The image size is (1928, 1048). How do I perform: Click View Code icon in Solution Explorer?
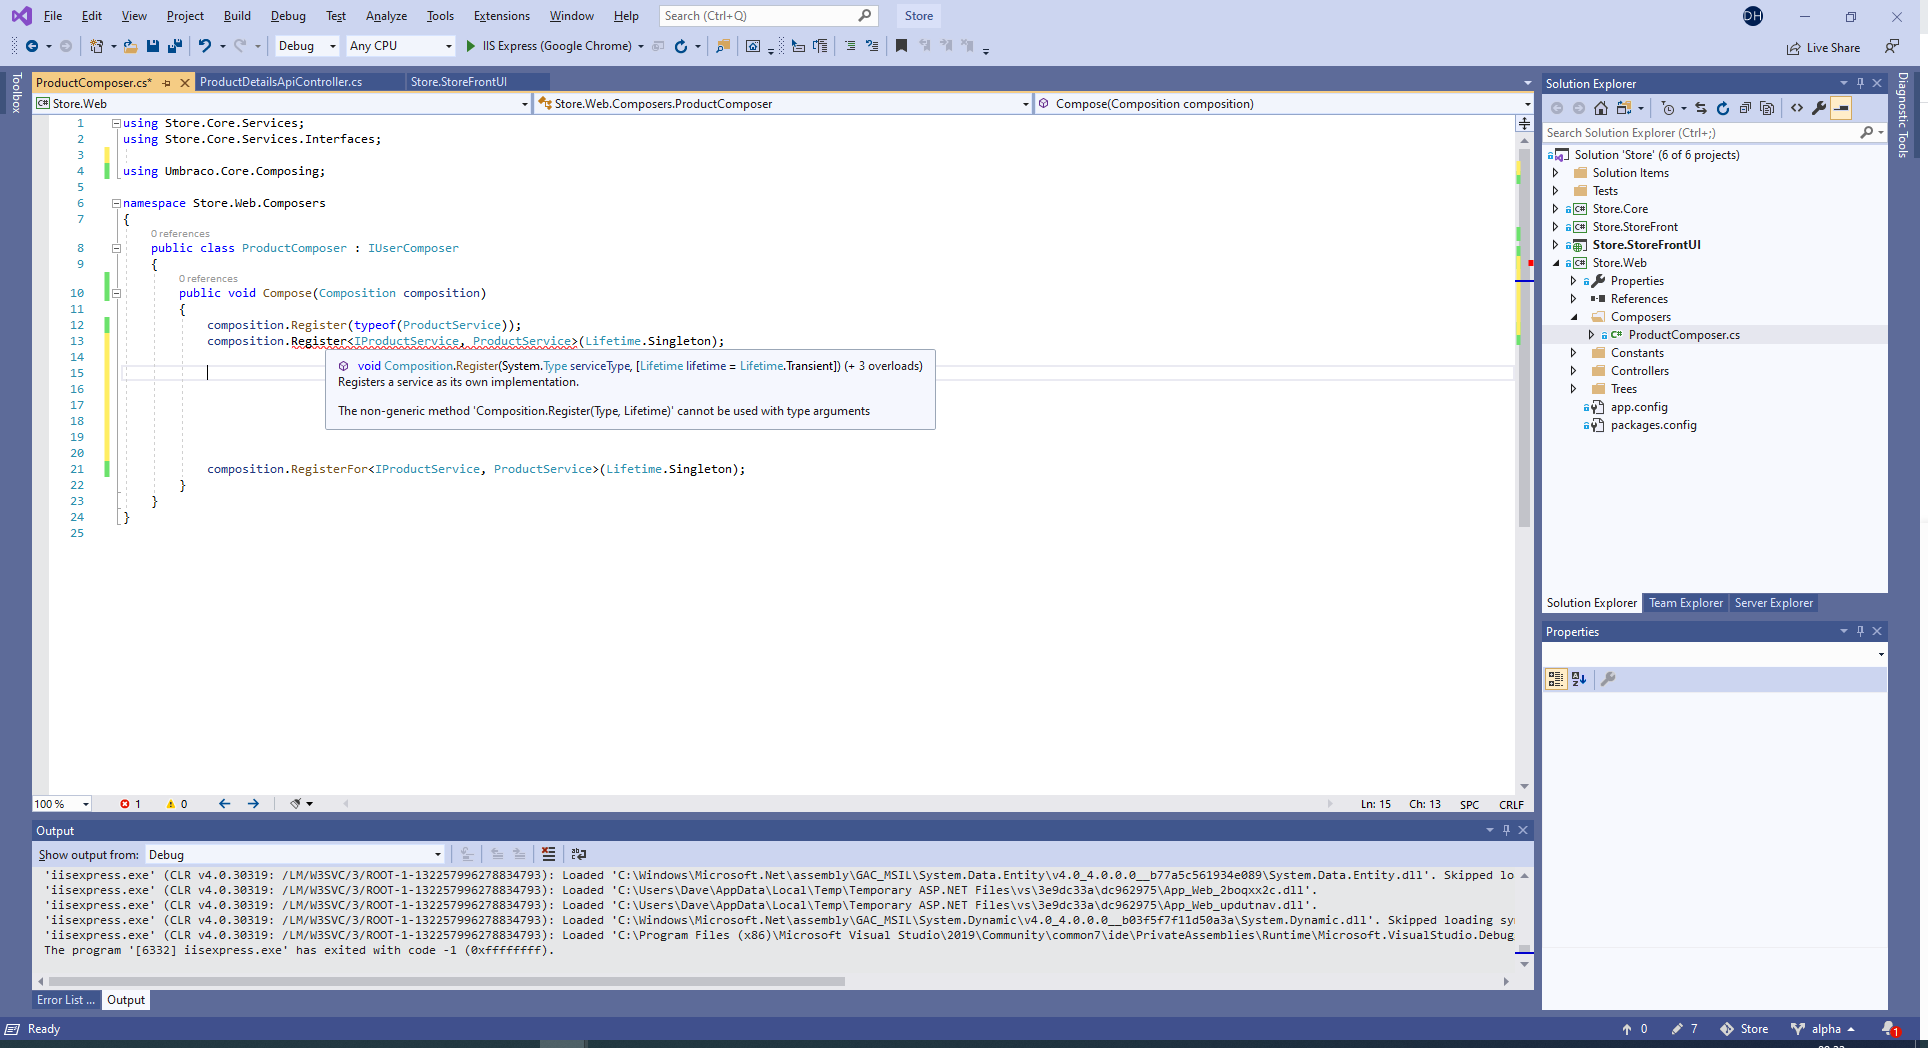click(x=1797, y=108)
